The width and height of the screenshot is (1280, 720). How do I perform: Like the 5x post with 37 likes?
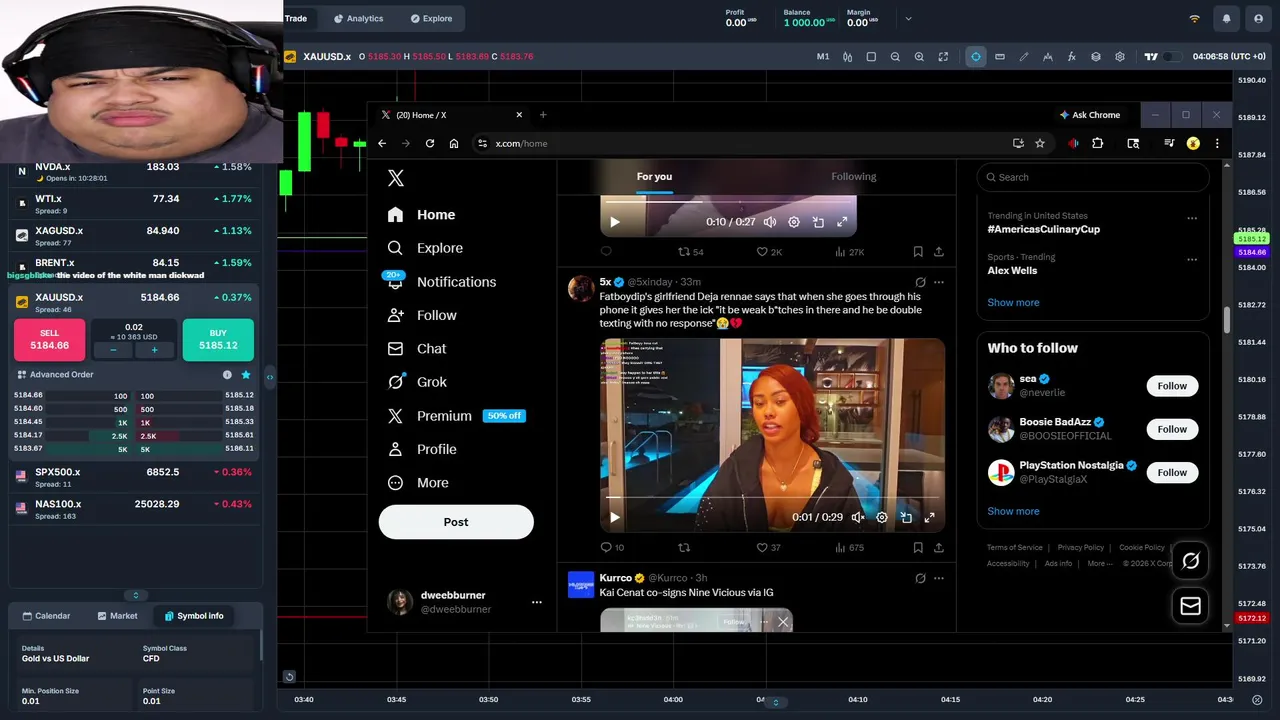click(762, 548)
